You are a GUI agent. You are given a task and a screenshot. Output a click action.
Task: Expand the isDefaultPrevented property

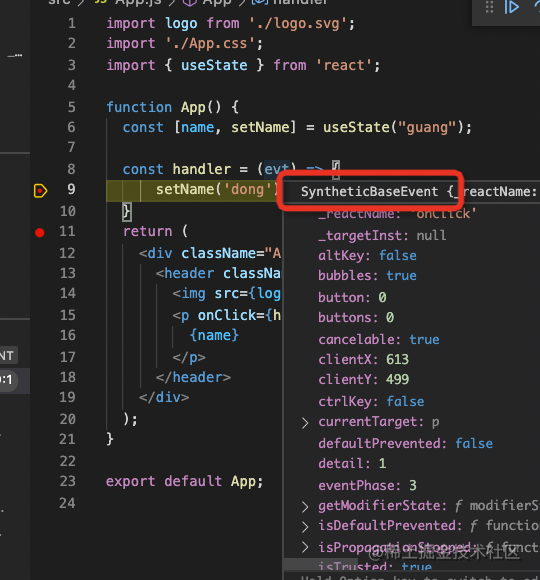pyautogui.click(x=305, y=526)
